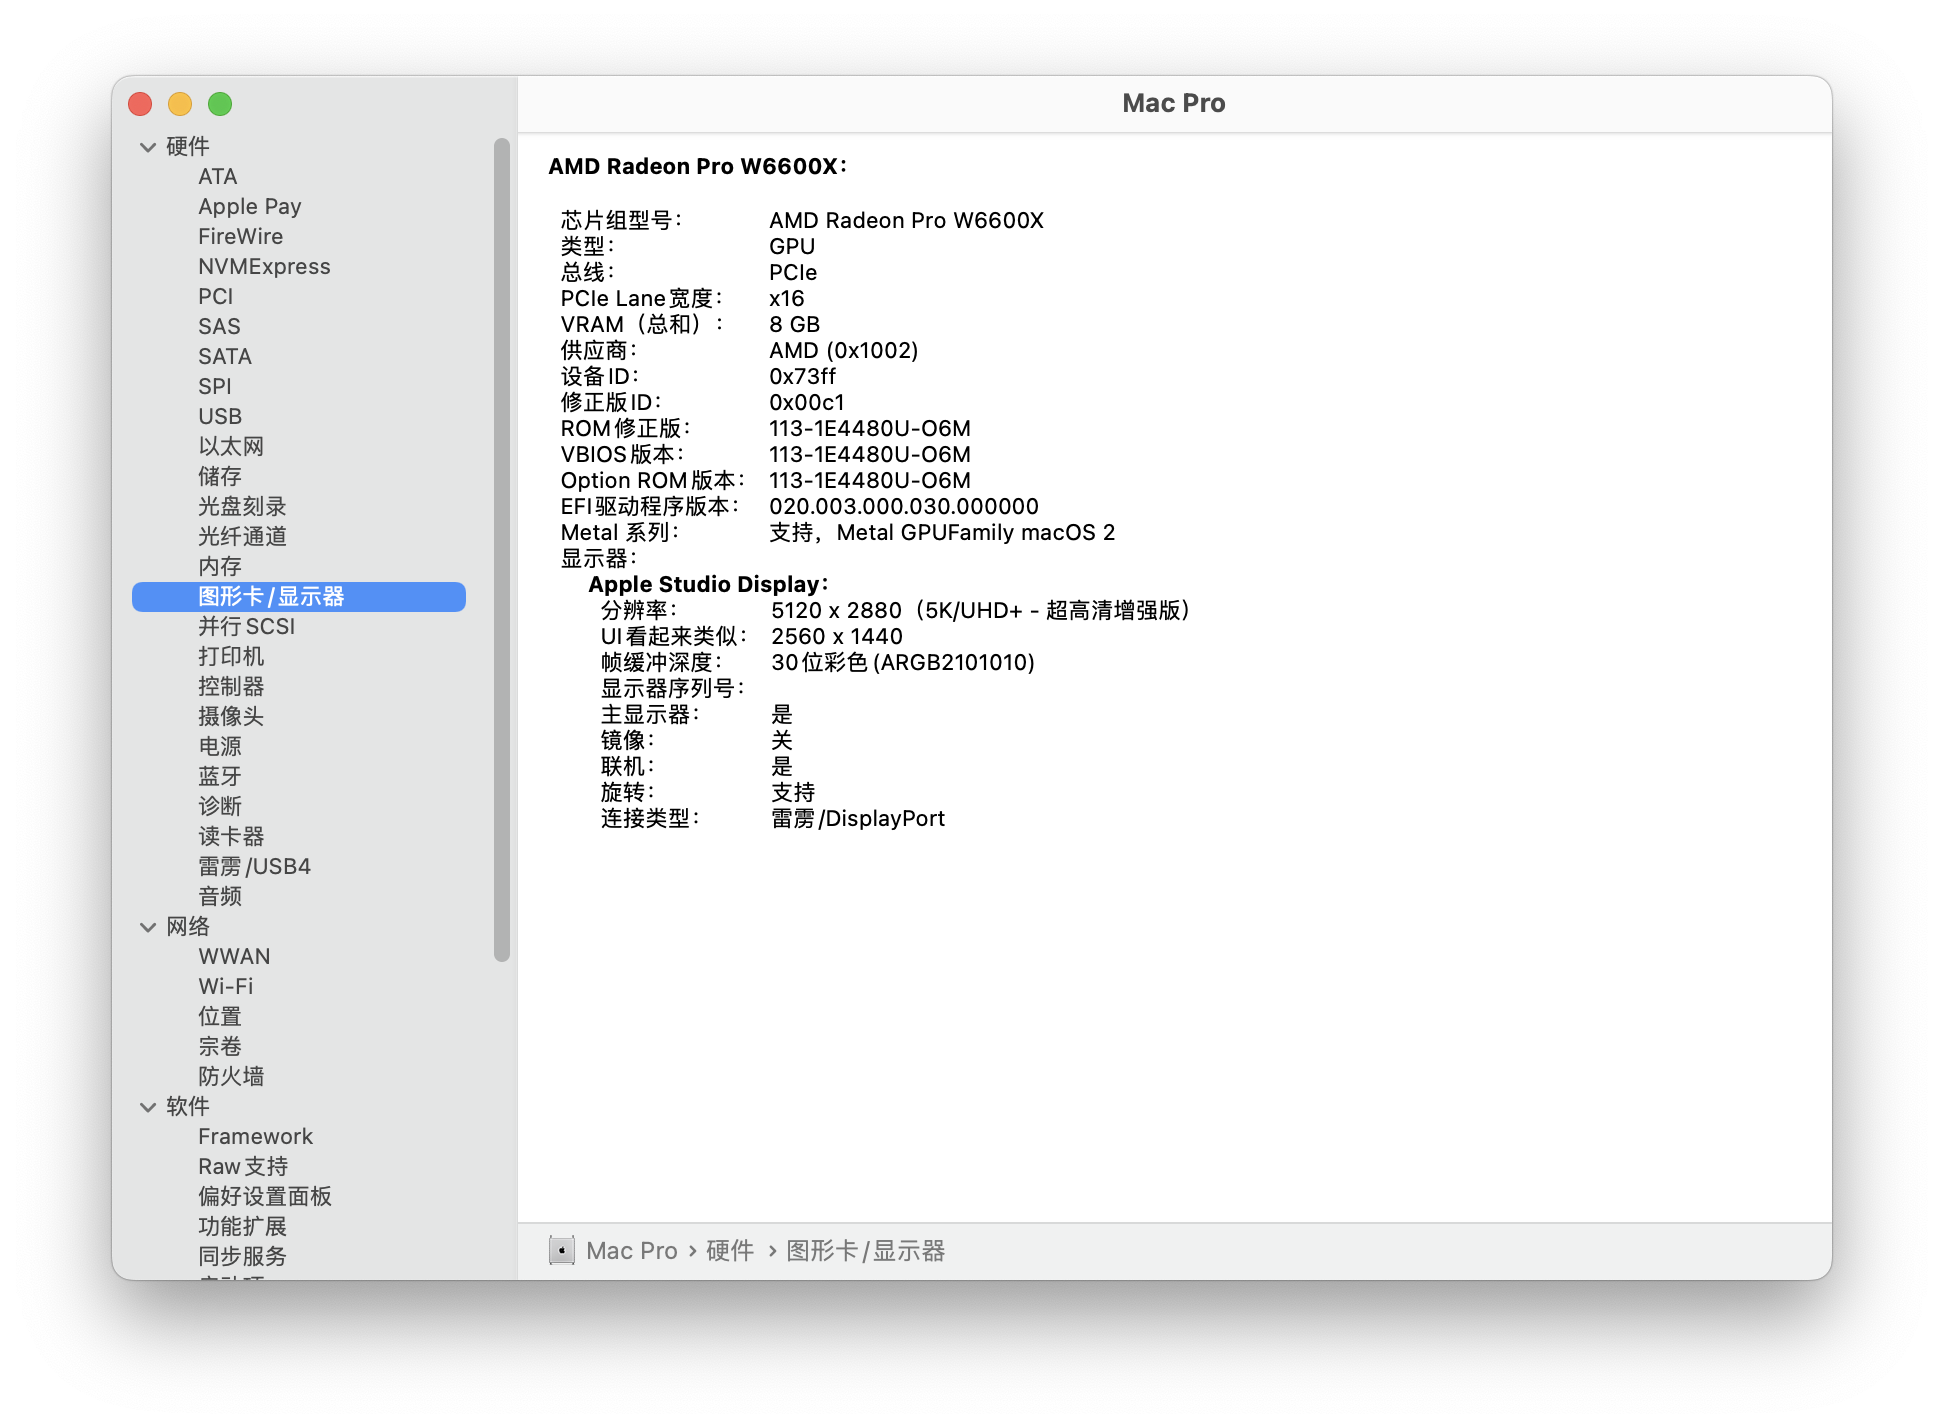Collapse the 软件 section chevron
The height and width of the screenshot is (1428, 1944).
click(x=148, y=1107)
